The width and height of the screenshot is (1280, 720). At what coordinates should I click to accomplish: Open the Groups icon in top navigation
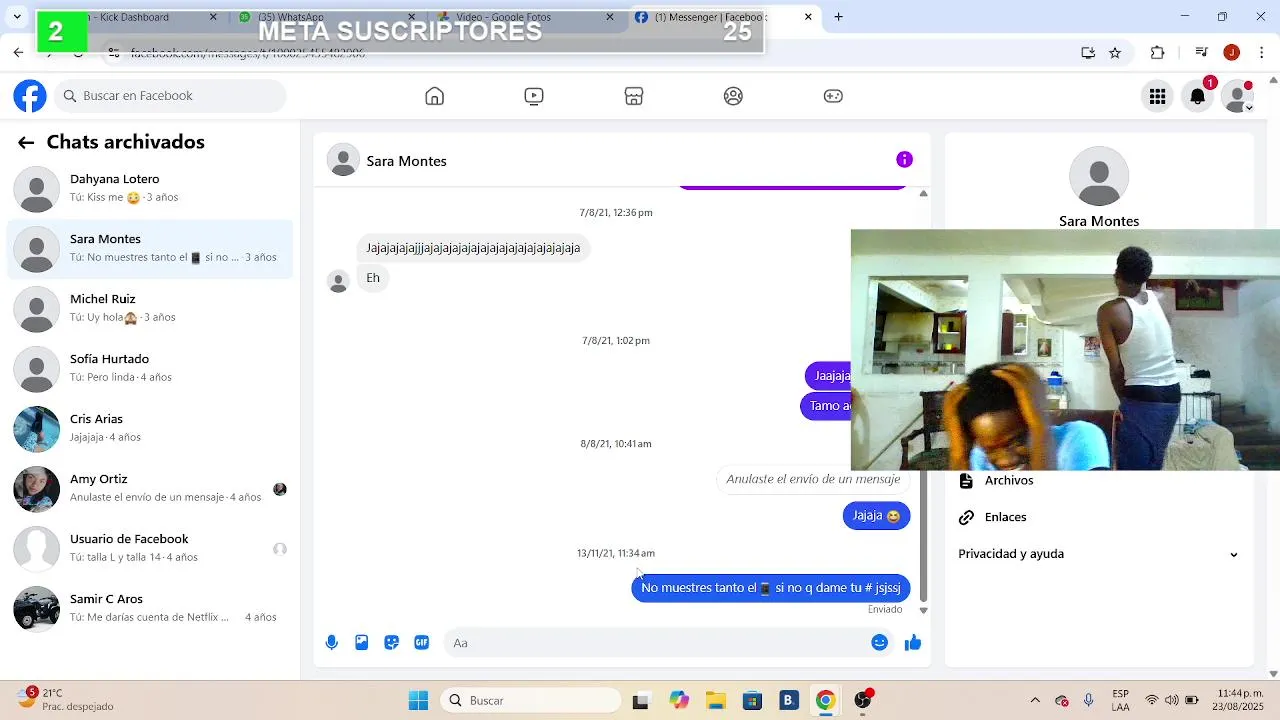pyautogui.click(x=733, y=96)
